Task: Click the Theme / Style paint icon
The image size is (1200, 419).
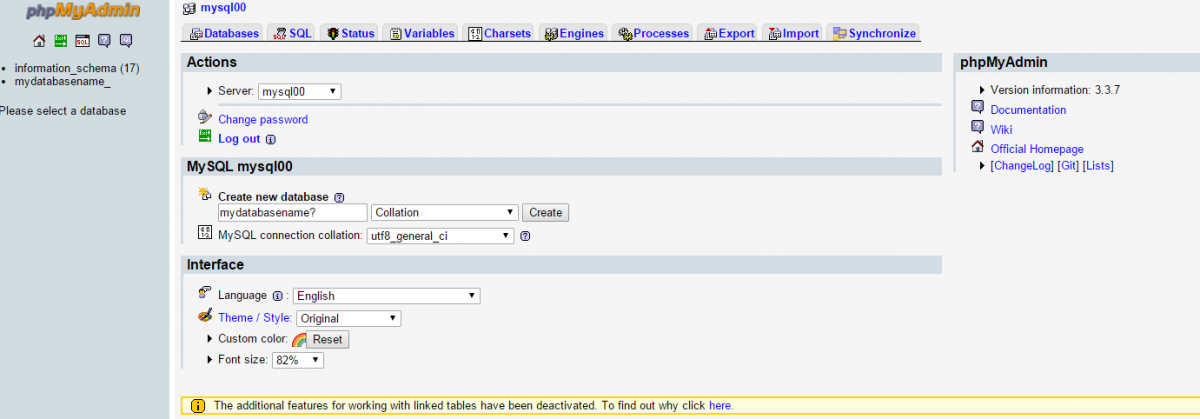Action: (205, 316)
